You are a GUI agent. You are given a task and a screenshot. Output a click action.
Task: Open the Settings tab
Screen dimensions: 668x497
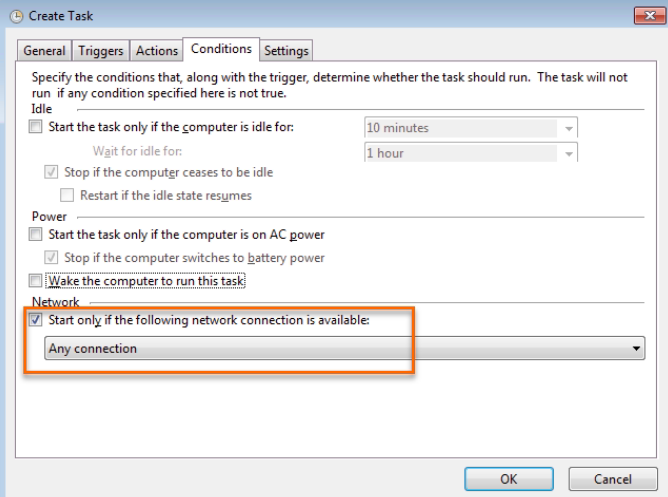(x=286, y=51)
